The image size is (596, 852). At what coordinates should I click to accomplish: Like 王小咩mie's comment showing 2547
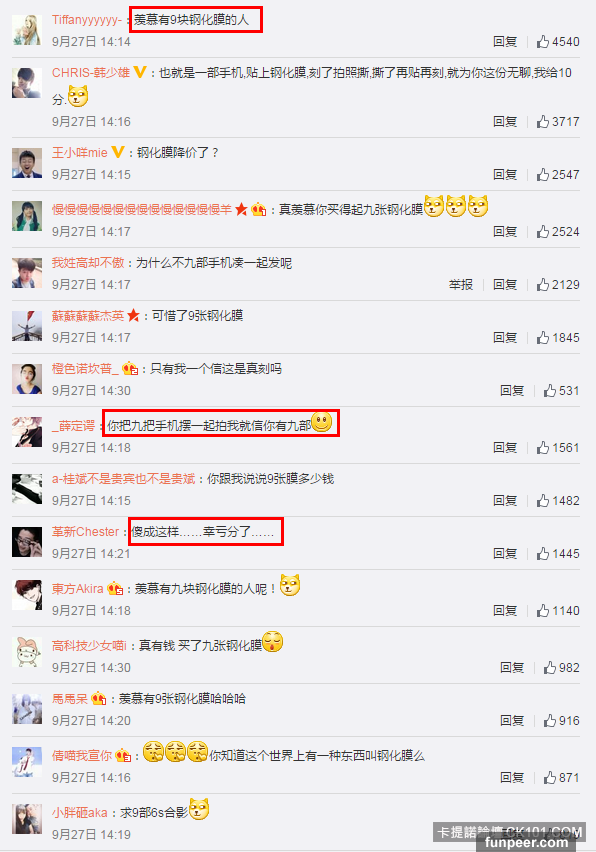[x=543, y=174]
